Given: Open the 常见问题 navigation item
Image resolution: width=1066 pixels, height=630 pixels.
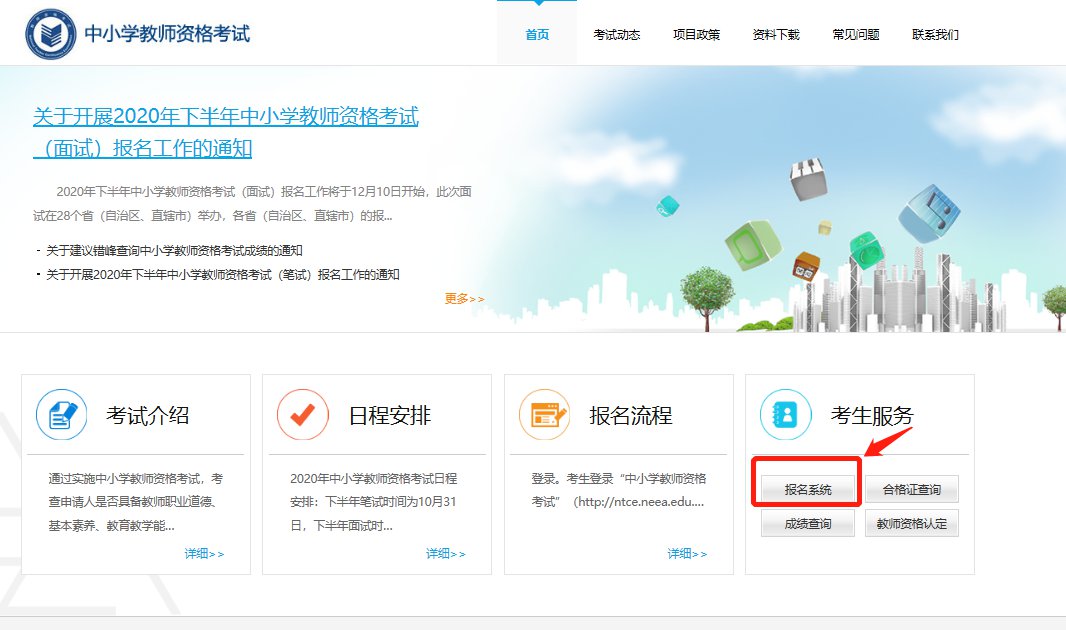Looking at the screenshot, I should [856, 35].
